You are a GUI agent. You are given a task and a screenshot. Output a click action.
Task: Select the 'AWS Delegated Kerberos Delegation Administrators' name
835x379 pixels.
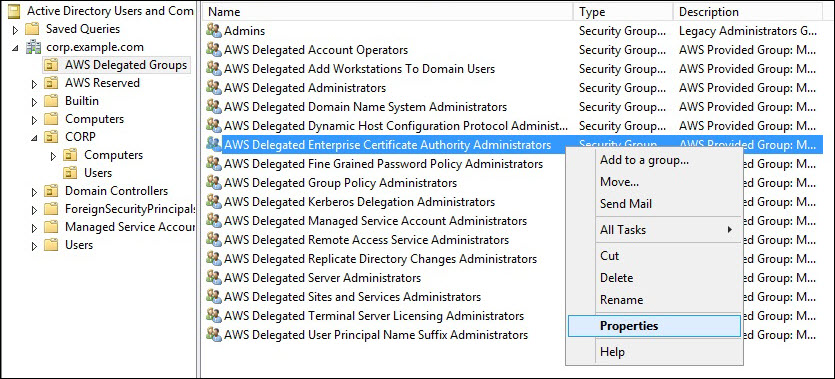359,202
